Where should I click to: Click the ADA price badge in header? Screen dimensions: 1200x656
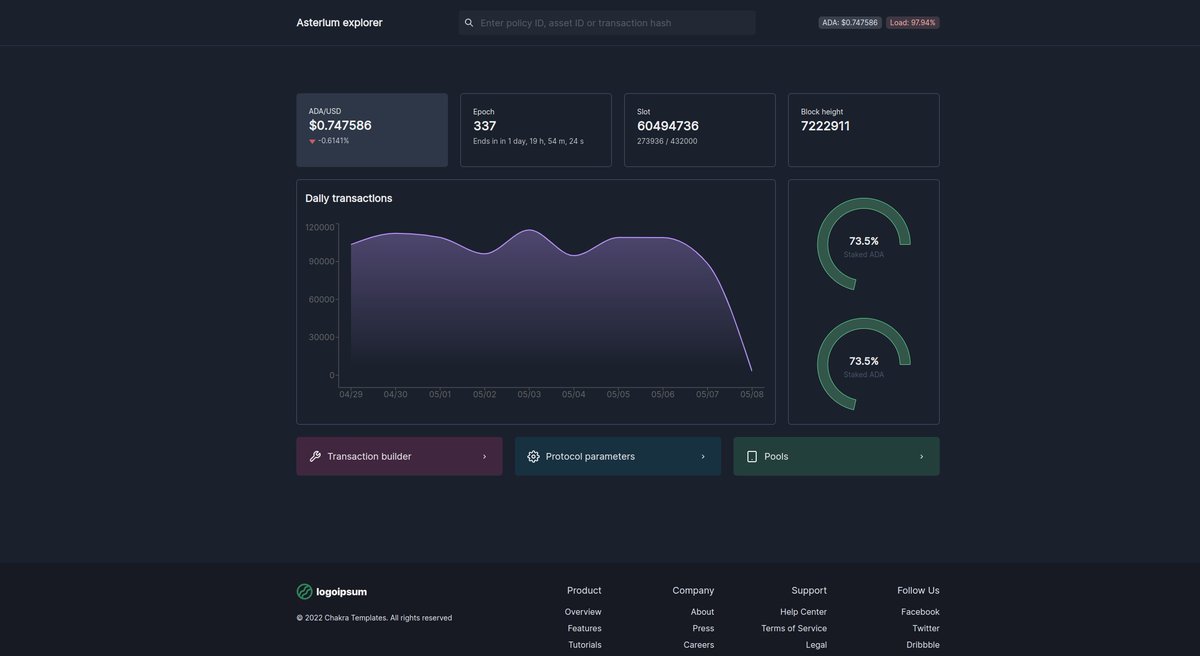850,23
